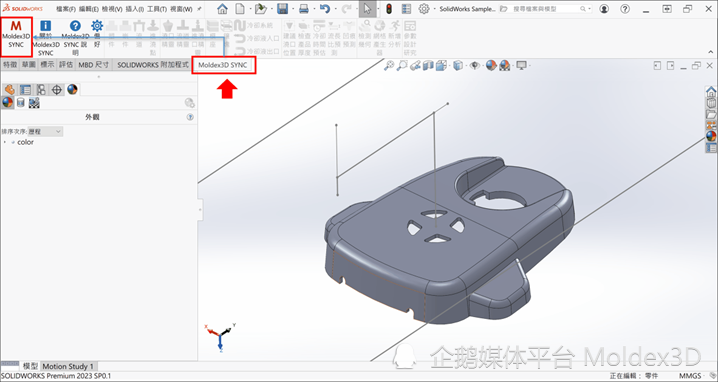Click the MMGS units in status bar
This screenshot has width=718, height=382.
coord(690,376)
